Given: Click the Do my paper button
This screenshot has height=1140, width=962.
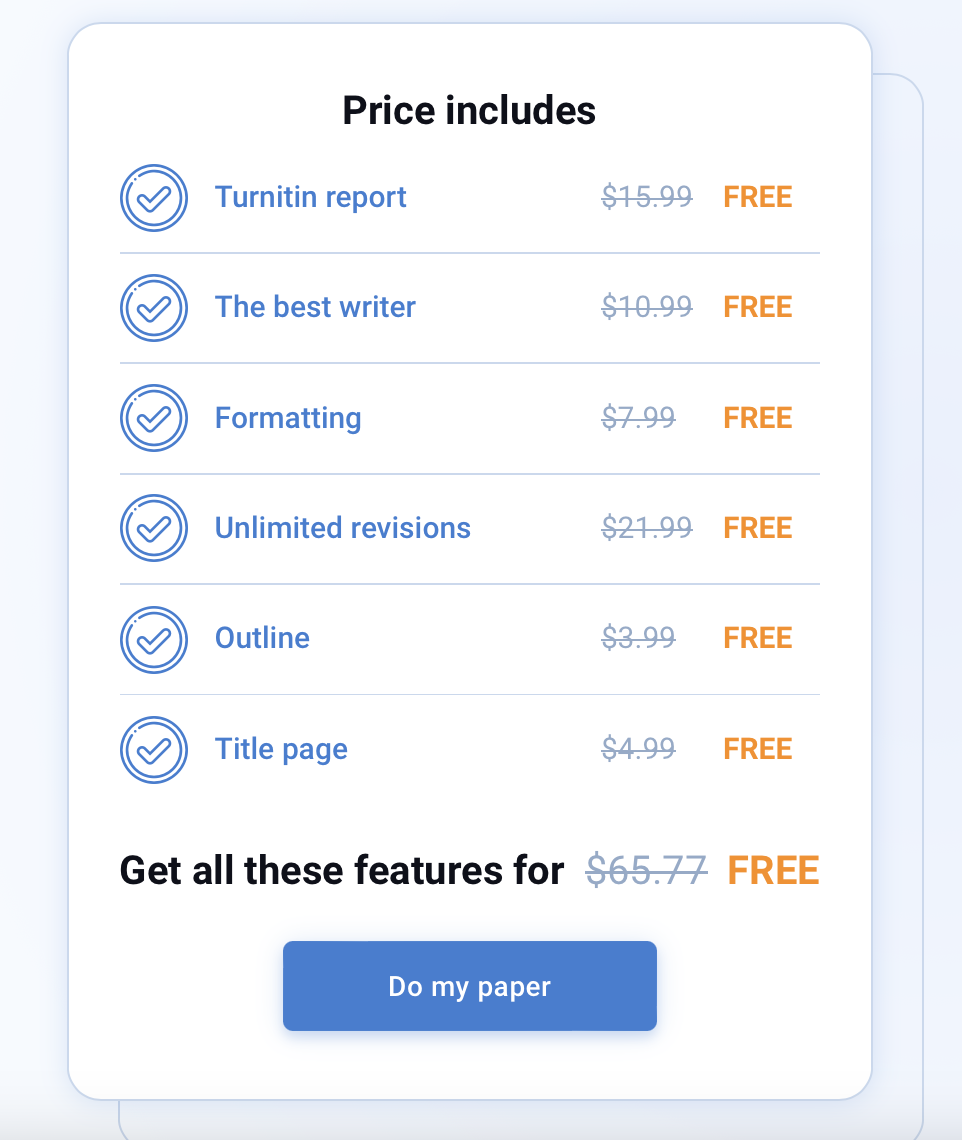Looking at the screenshot, I should pyautogui.click(x=469, y=985).
